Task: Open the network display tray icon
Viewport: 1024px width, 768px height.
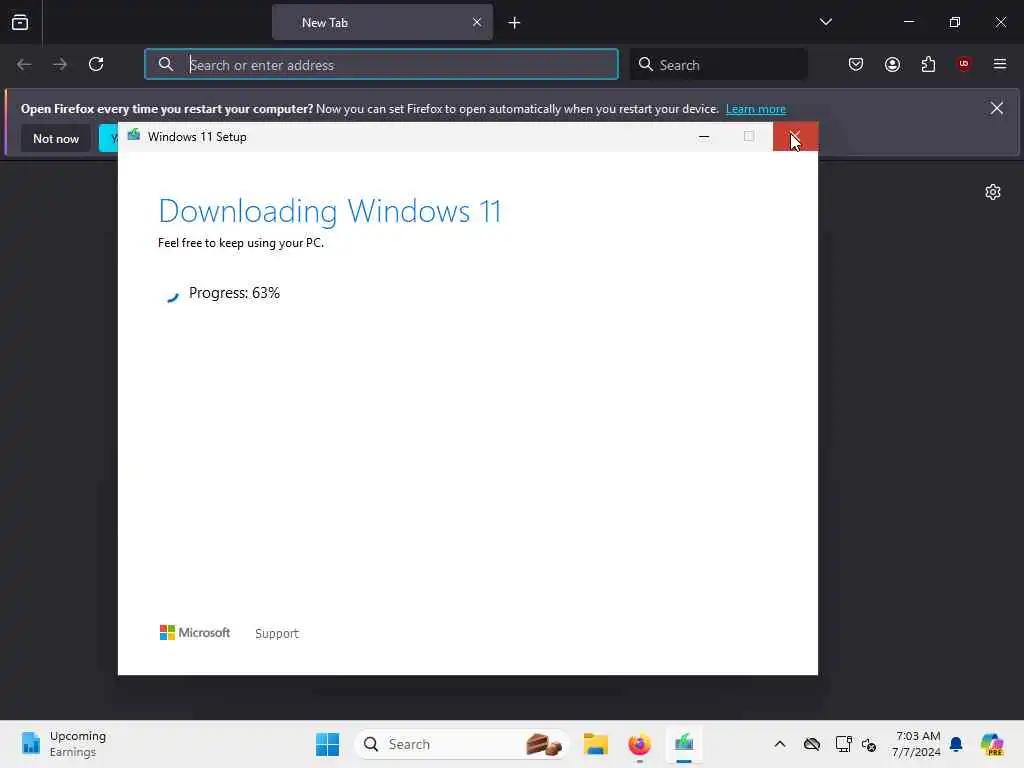Action: 843,744
